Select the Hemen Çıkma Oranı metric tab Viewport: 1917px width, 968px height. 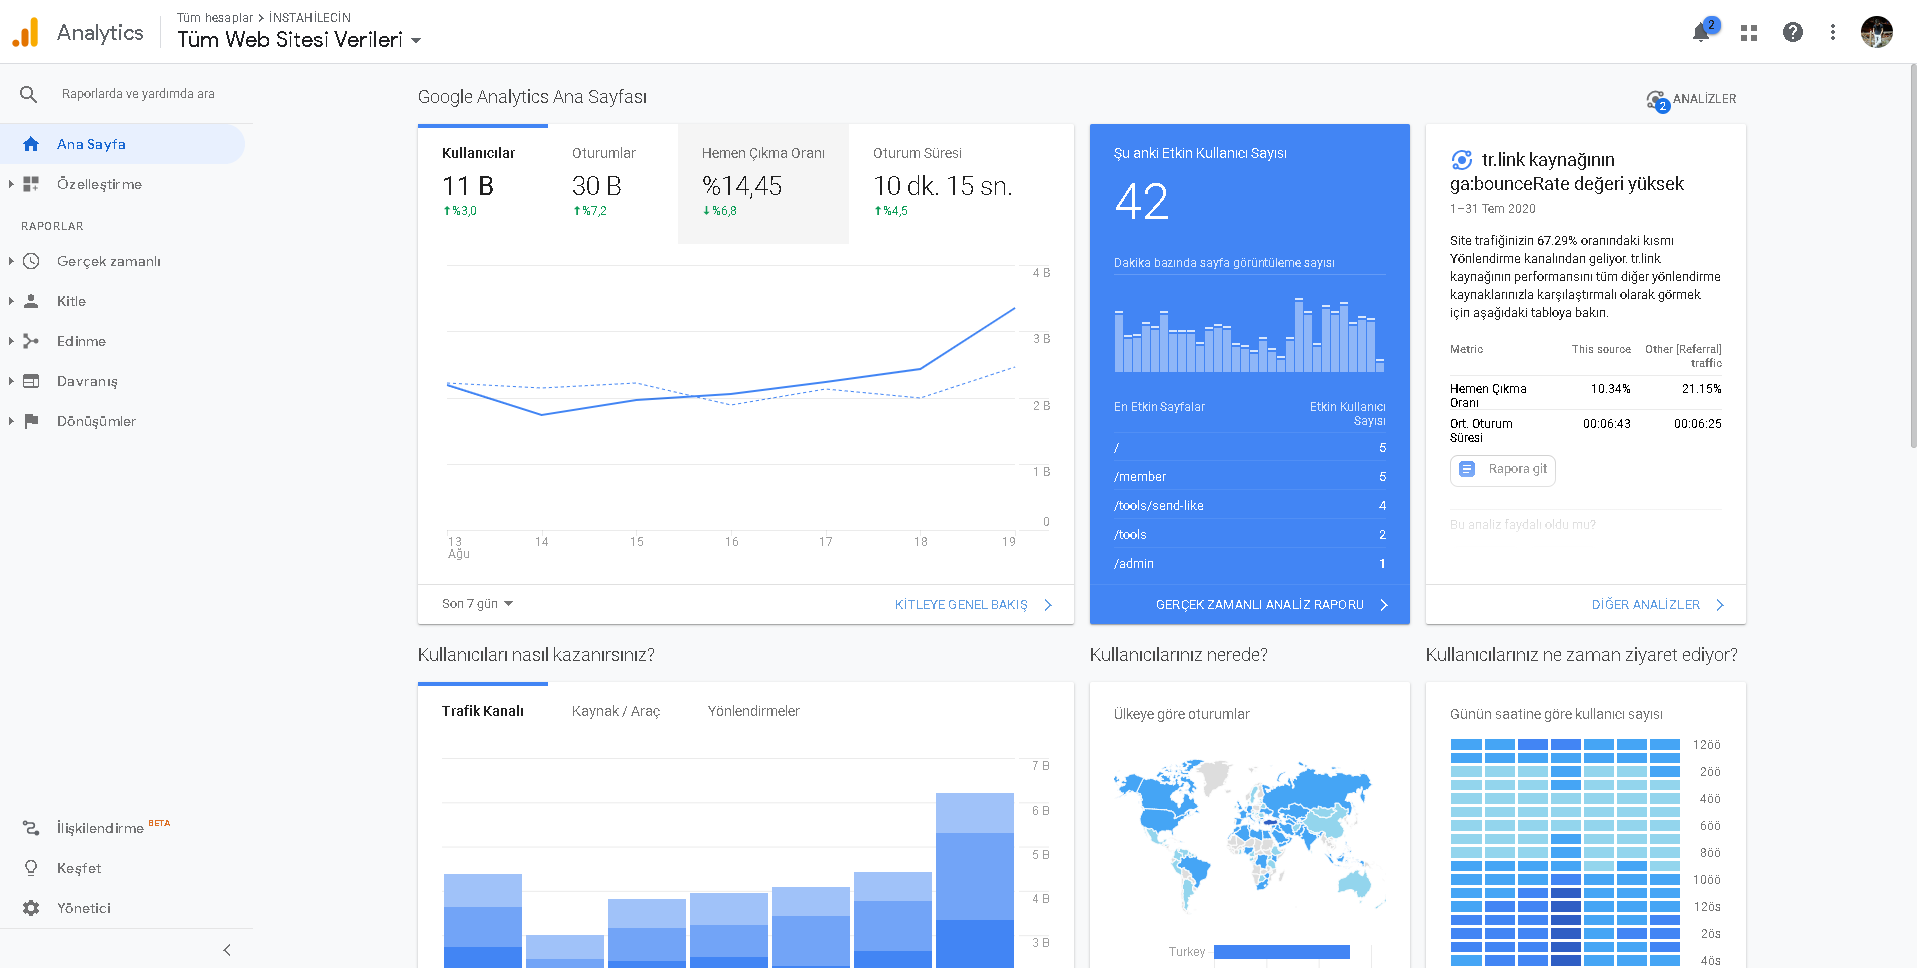click(x=763, y=184)
